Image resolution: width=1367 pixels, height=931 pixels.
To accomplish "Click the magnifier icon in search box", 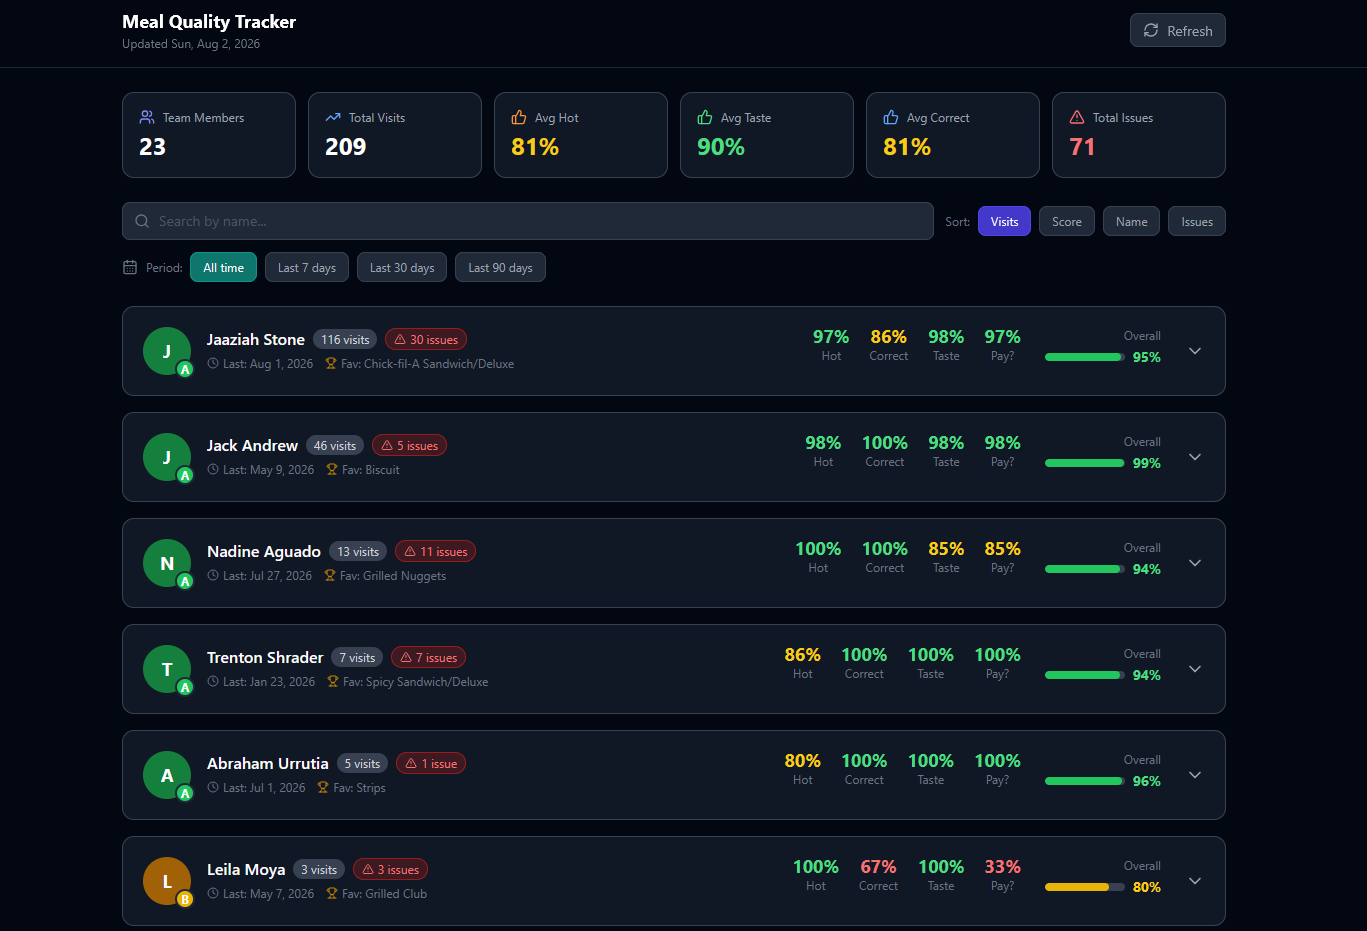I will pyautogui.click(x=142, y=221).
